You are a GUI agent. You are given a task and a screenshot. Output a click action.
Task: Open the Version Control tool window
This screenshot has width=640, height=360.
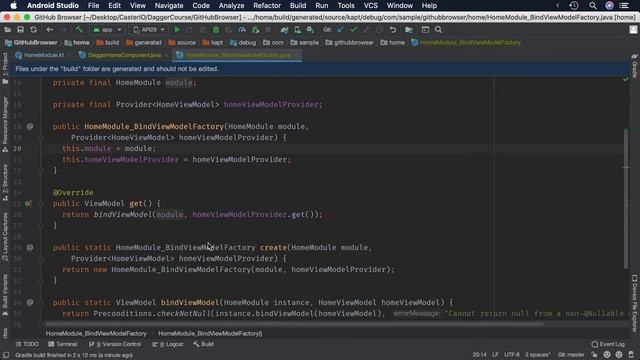(x=115, y=344)
